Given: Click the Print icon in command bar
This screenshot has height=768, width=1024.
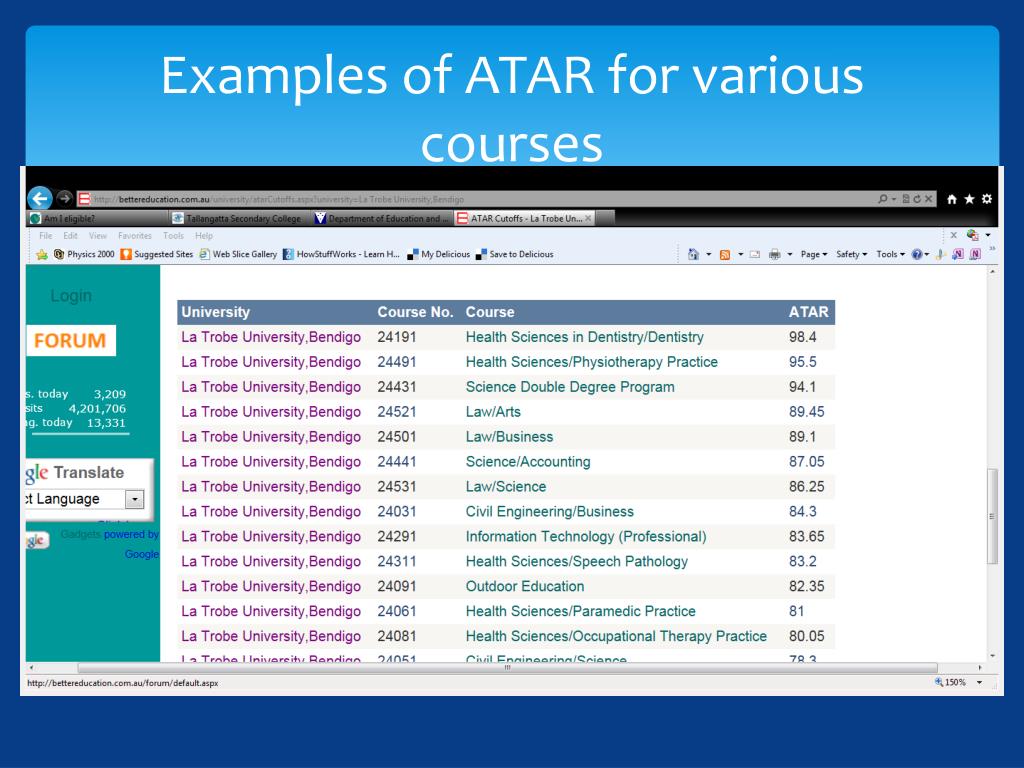Looking at the screenshot, I should [775, 255].
